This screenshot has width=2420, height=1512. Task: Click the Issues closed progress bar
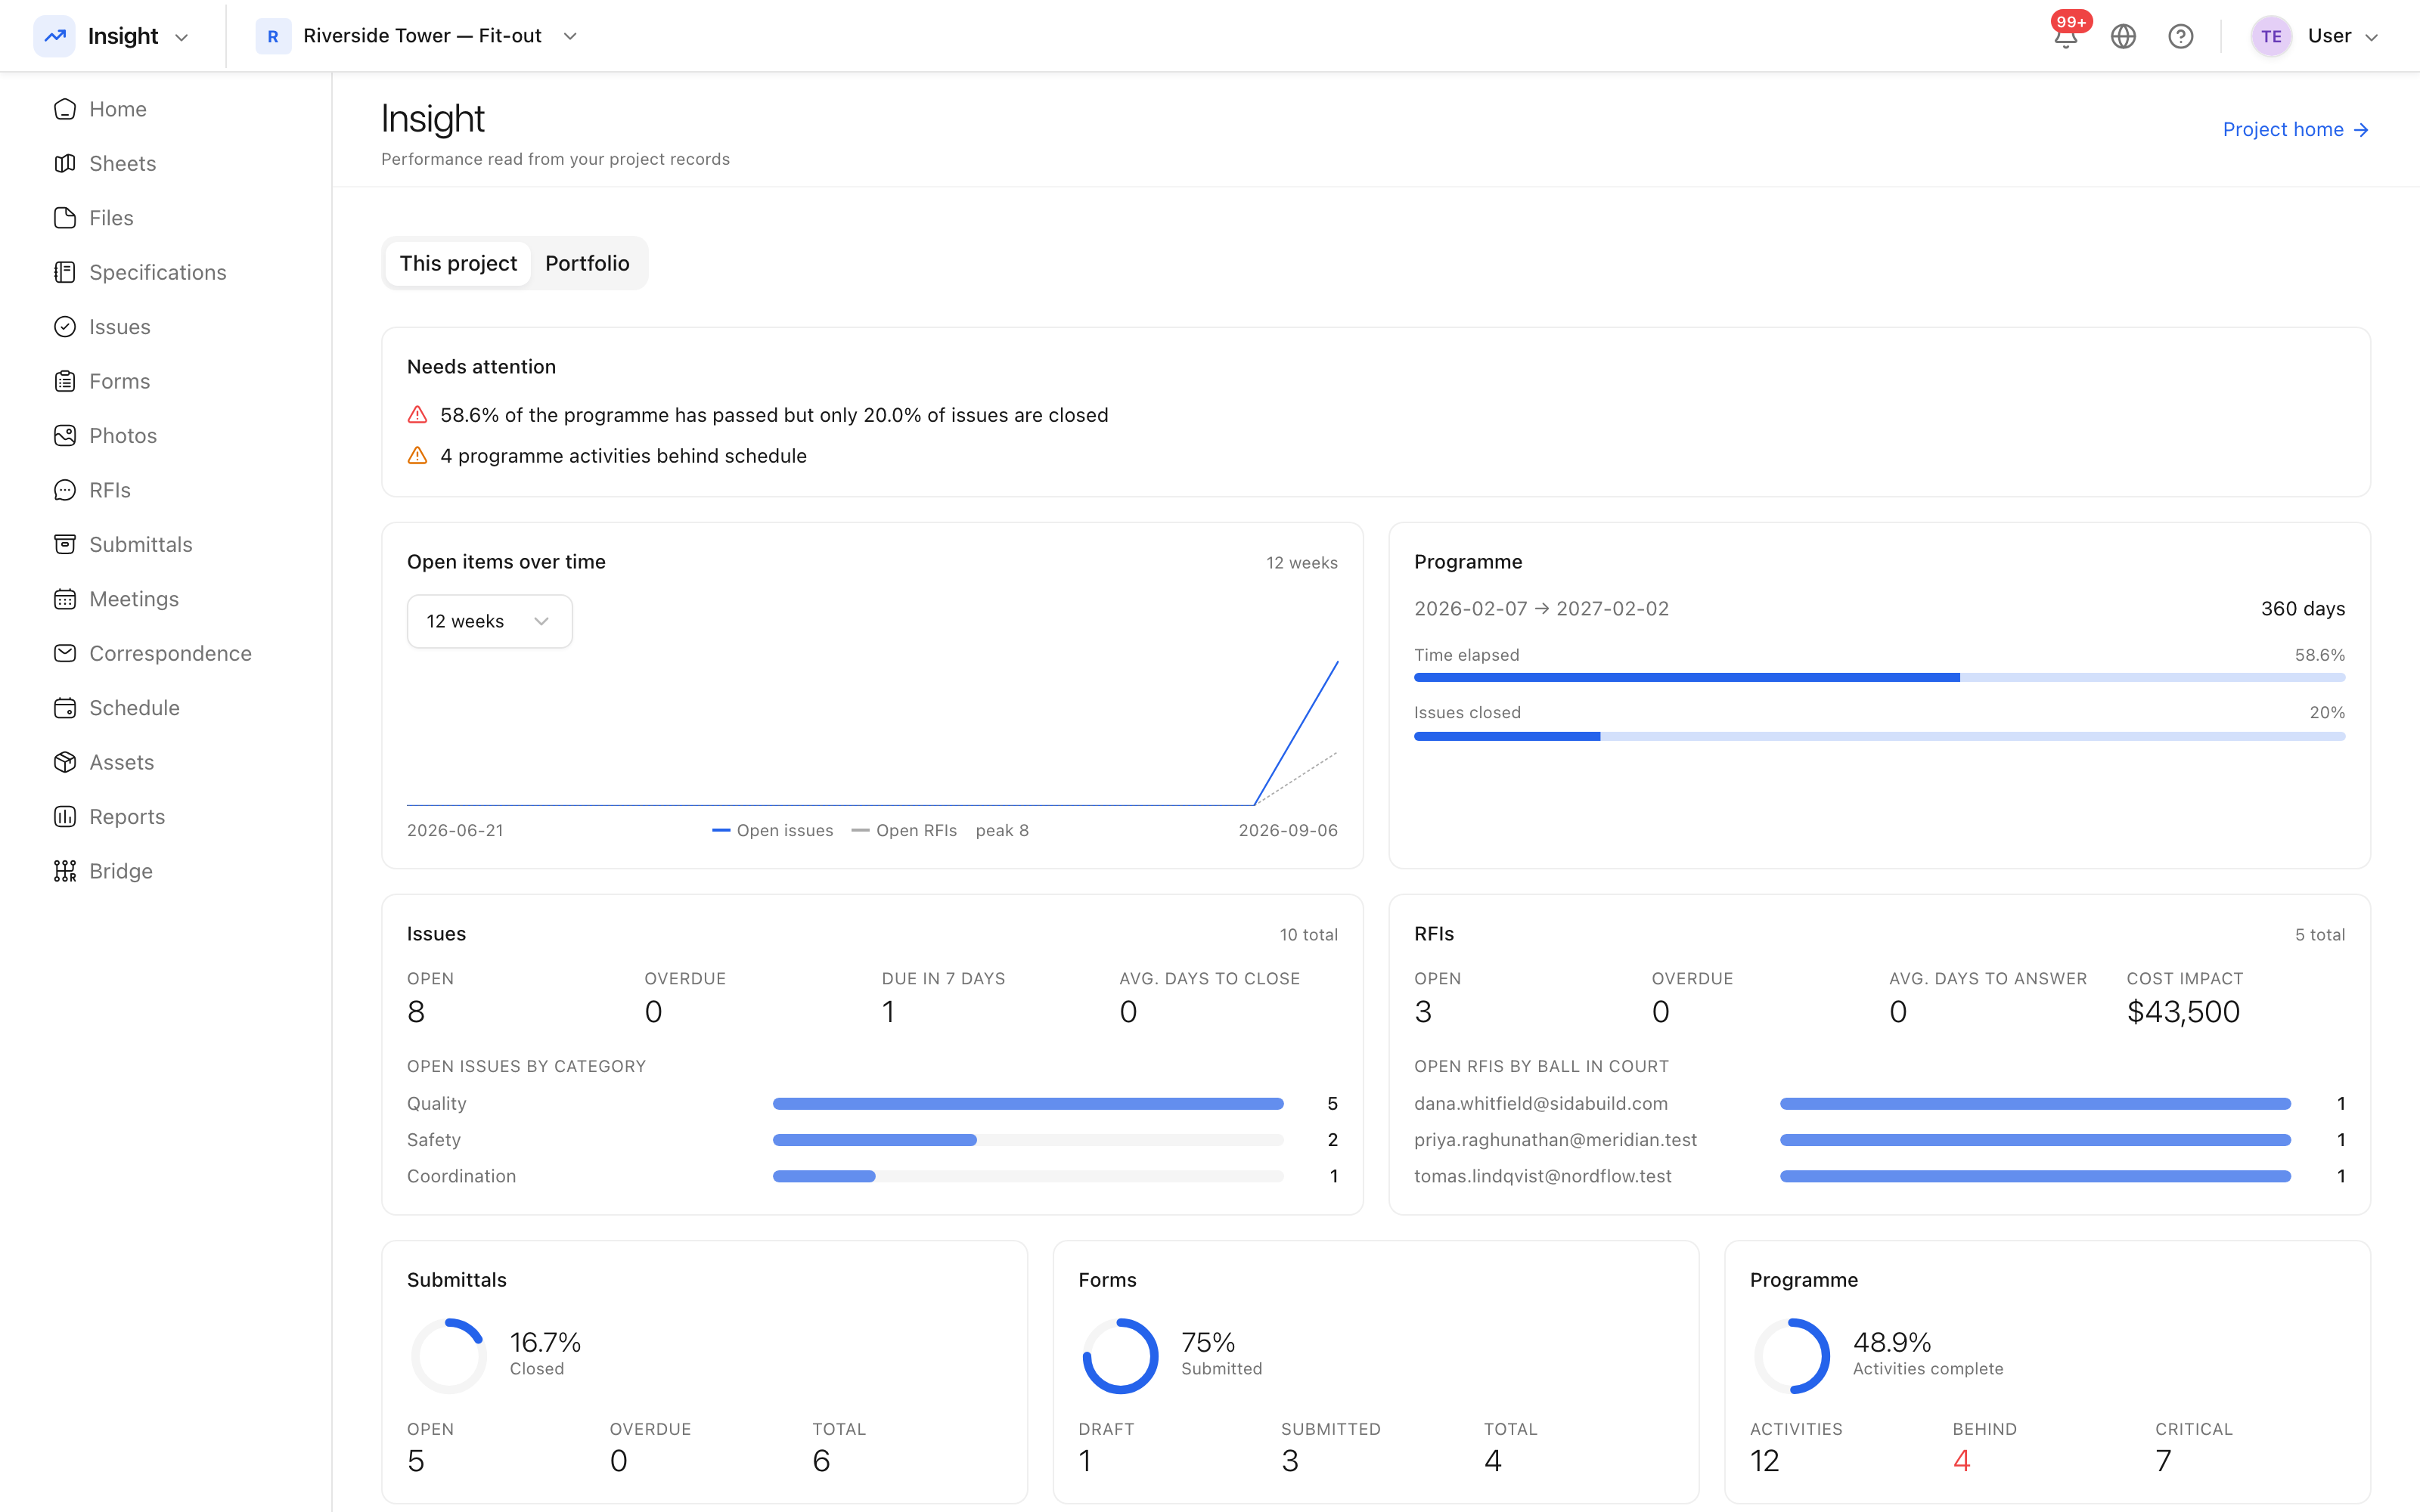[x=1879, y=736]
